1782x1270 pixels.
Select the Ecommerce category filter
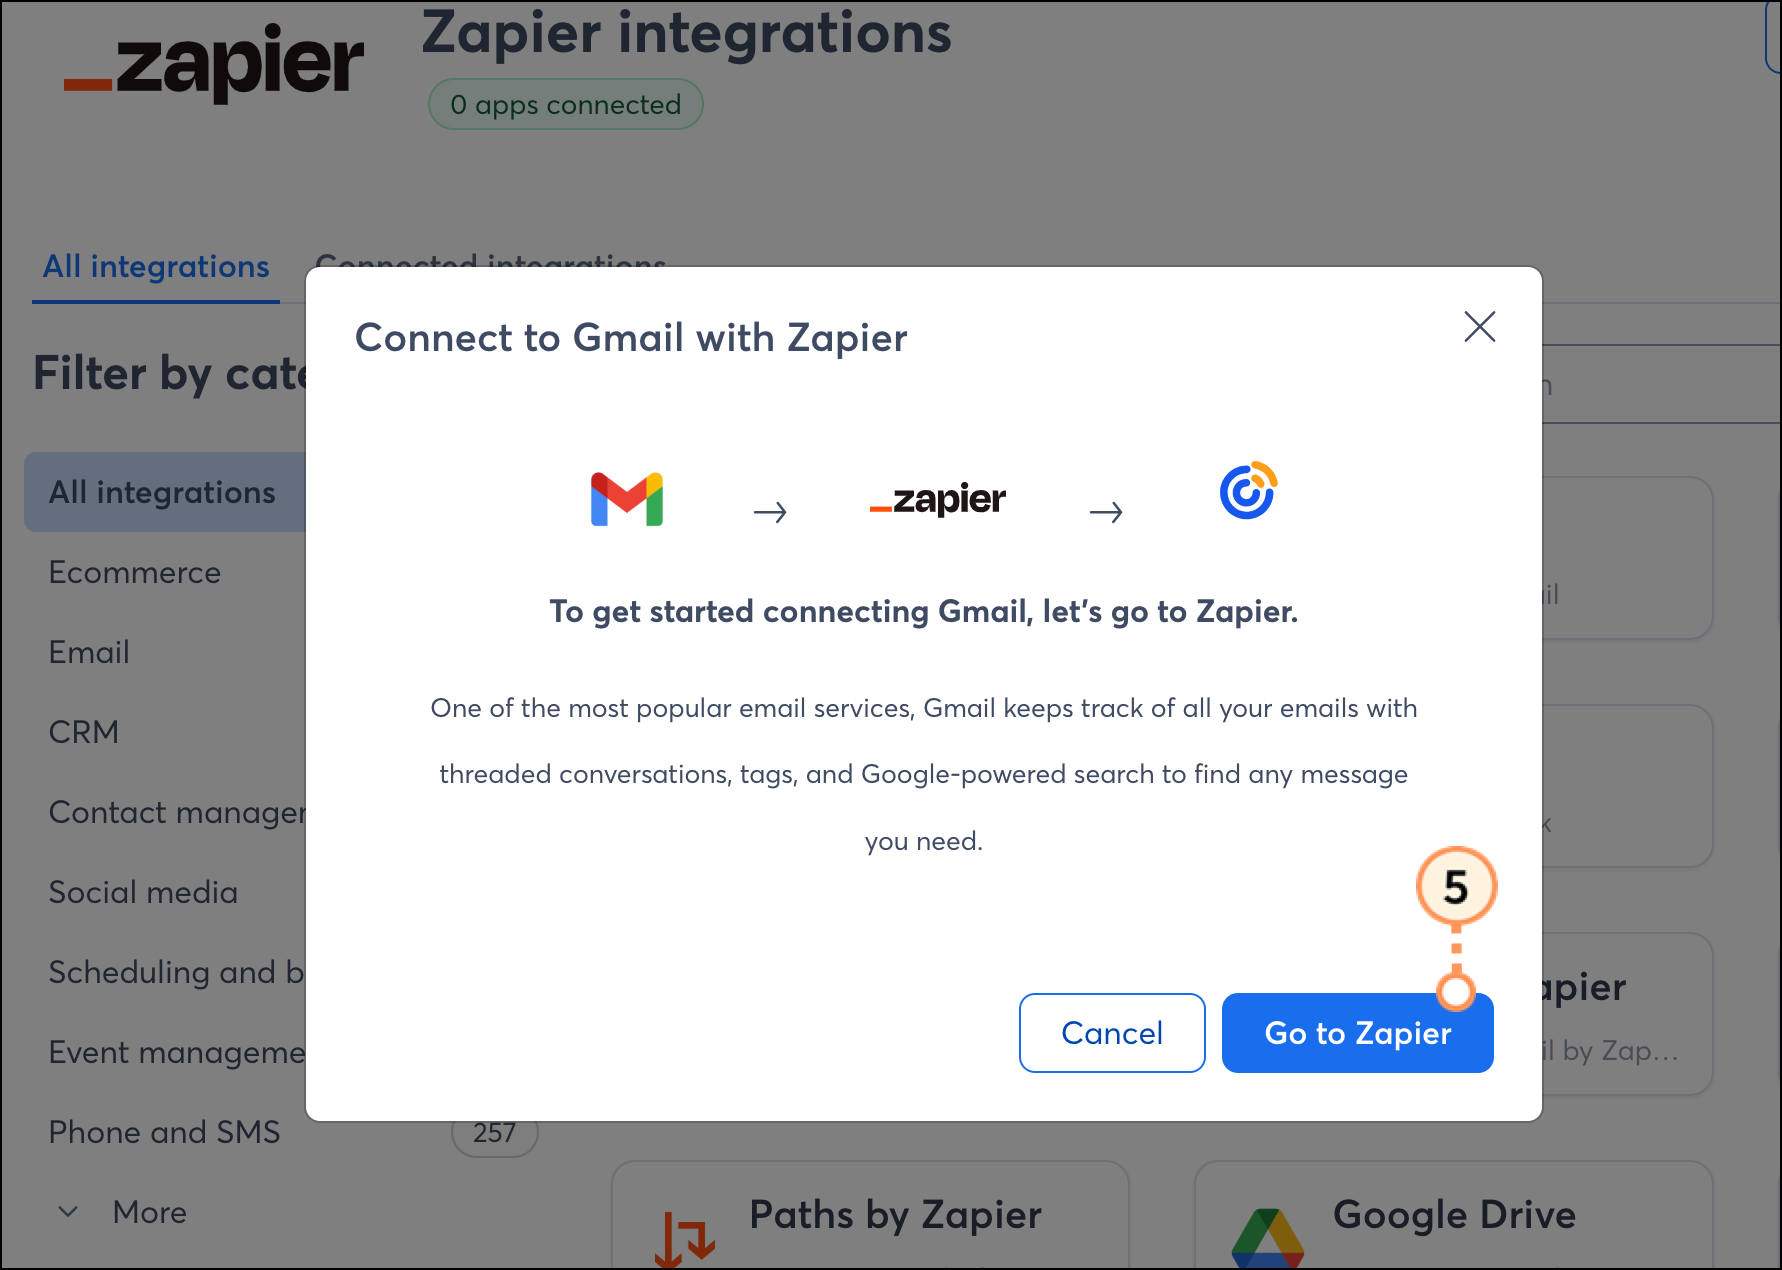click(x=135, y=572)
